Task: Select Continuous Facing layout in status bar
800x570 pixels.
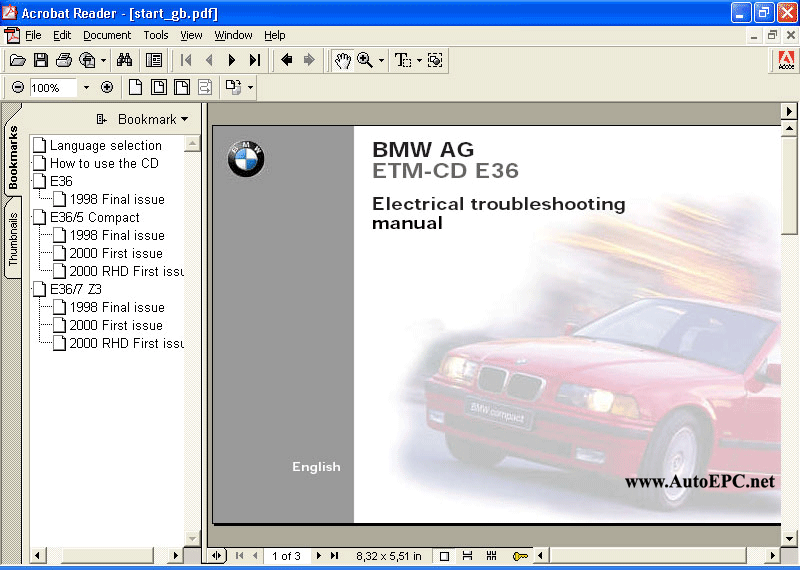Action: pyautogui.click(x=491, y=556)
